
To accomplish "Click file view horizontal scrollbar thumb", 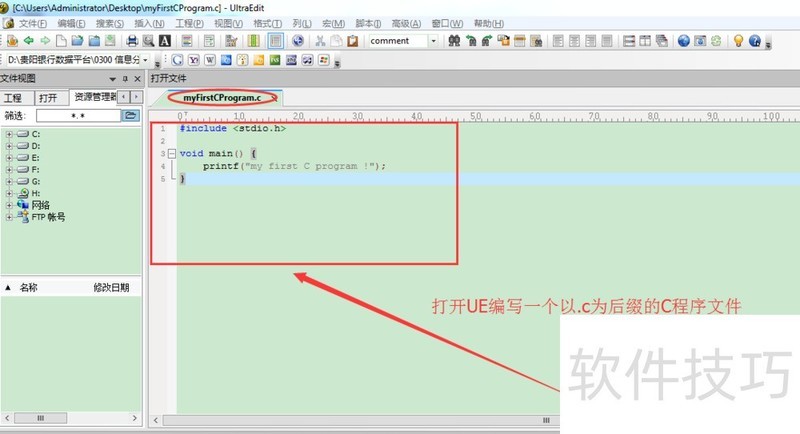I will pos(40,418).
